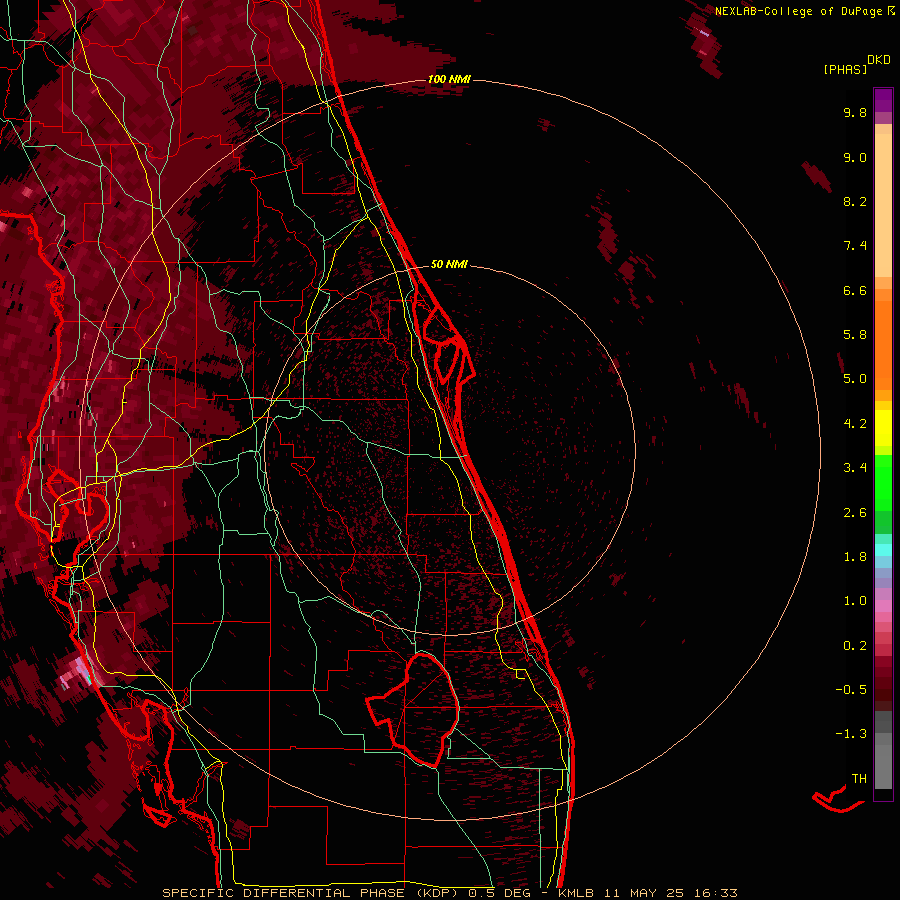Image resolution: width=900 pixels, height=900 pixels.
Task: Click the cyan color bar segment
Action: coord(883,549)
